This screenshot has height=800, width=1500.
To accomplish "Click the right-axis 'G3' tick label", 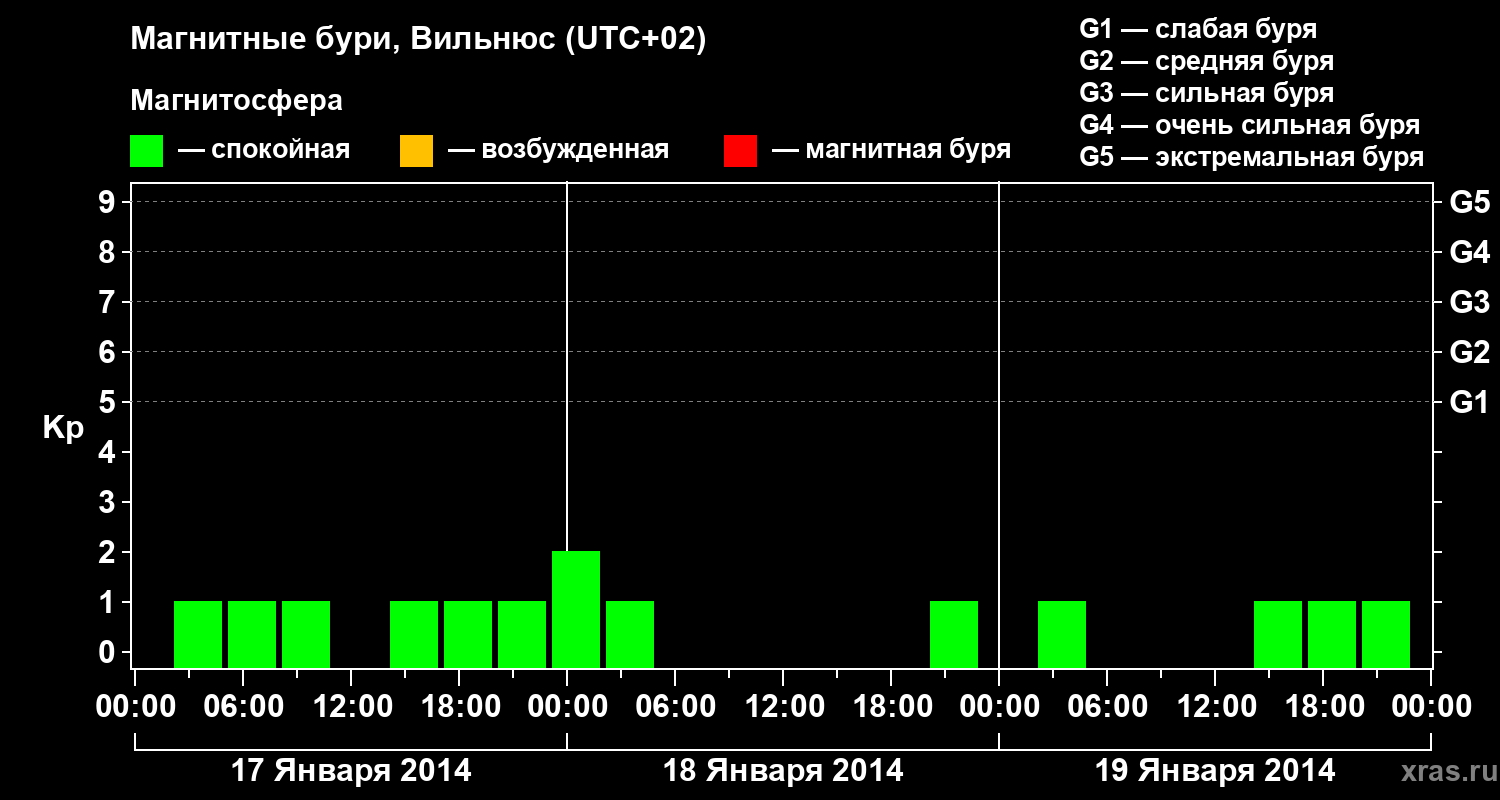I will 1470,302.
